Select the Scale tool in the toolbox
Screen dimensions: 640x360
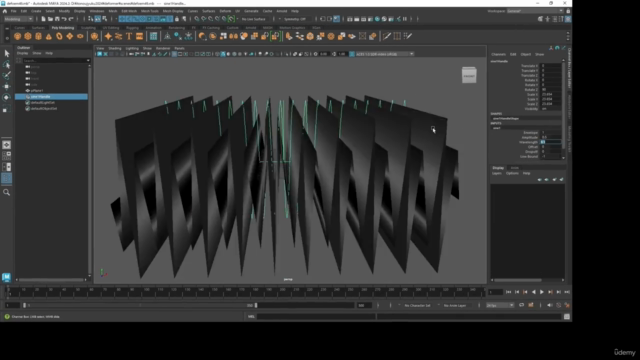pos(7,109)
